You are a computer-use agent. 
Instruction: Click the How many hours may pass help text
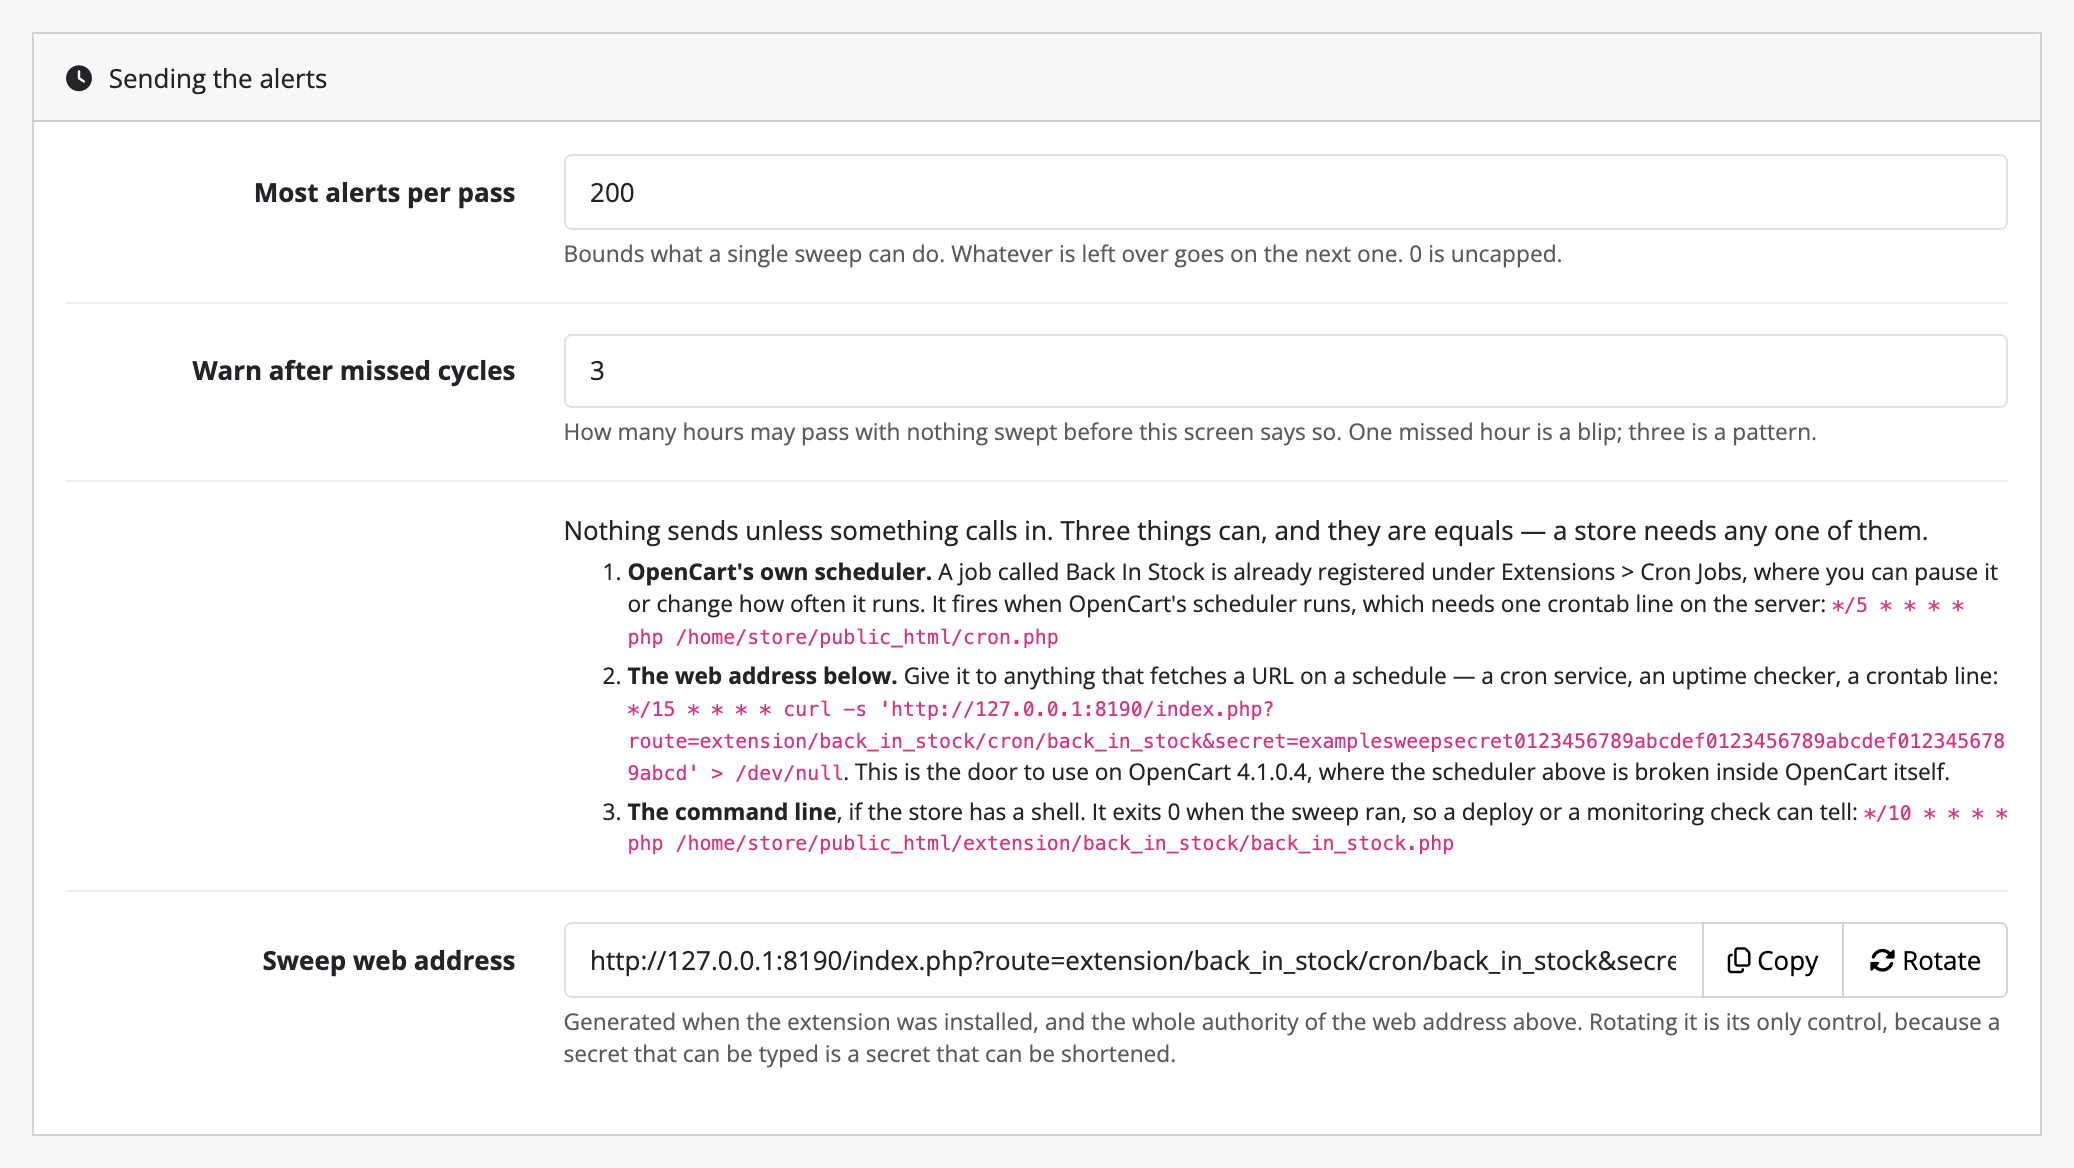click(1190, 432)
